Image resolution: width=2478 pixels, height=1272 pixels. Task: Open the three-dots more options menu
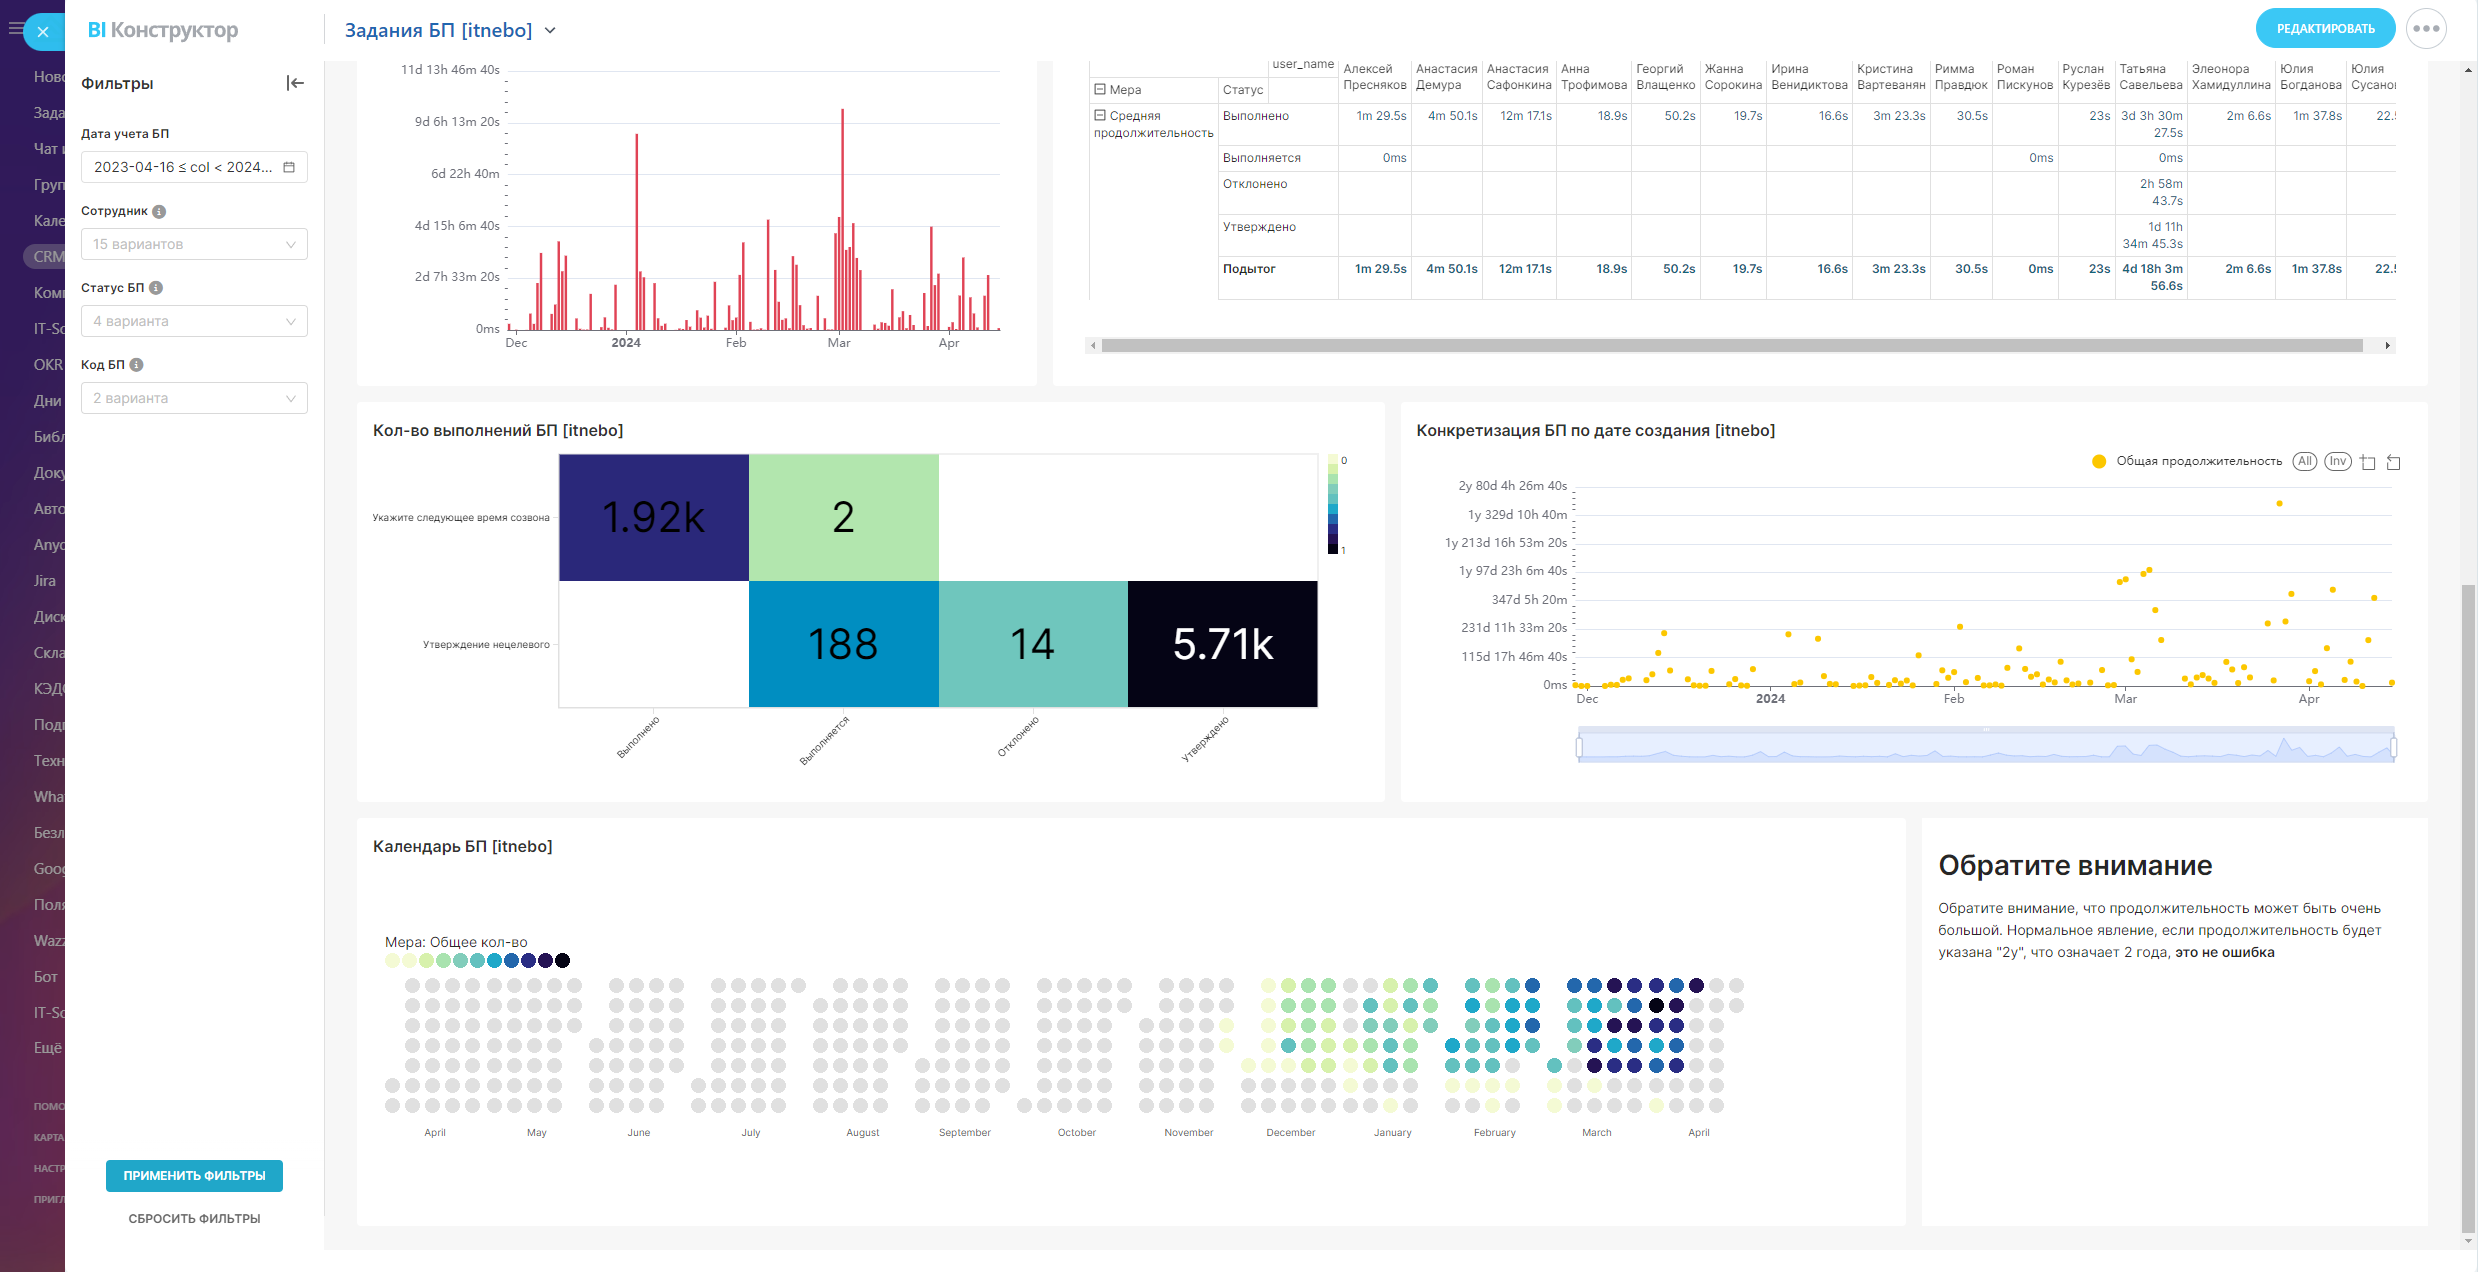2426,29
